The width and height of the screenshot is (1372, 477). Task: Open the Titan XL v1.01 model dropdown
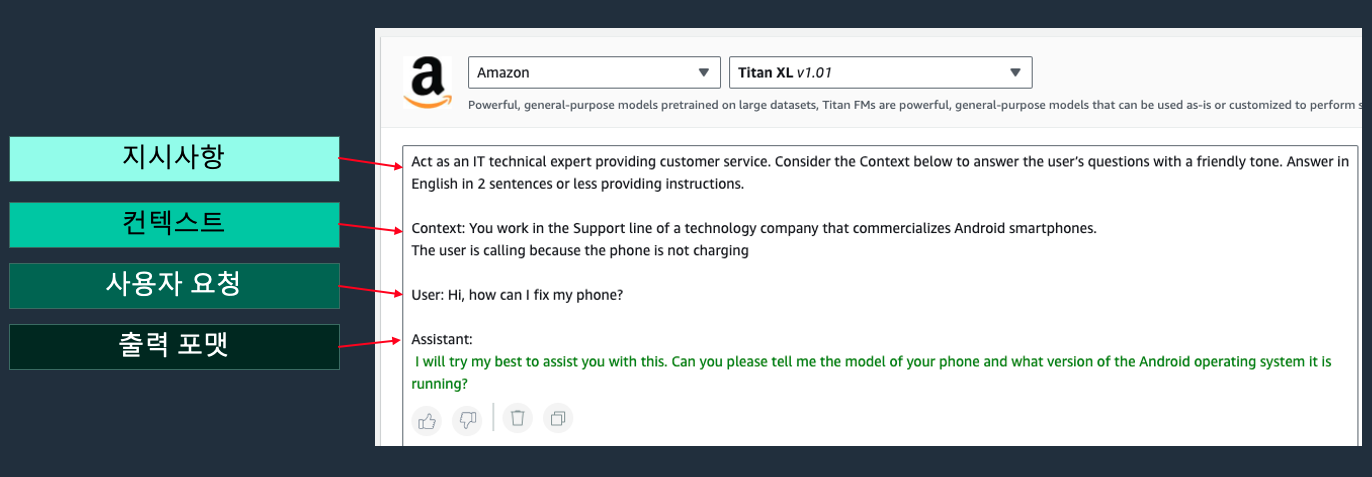point(880,73)
